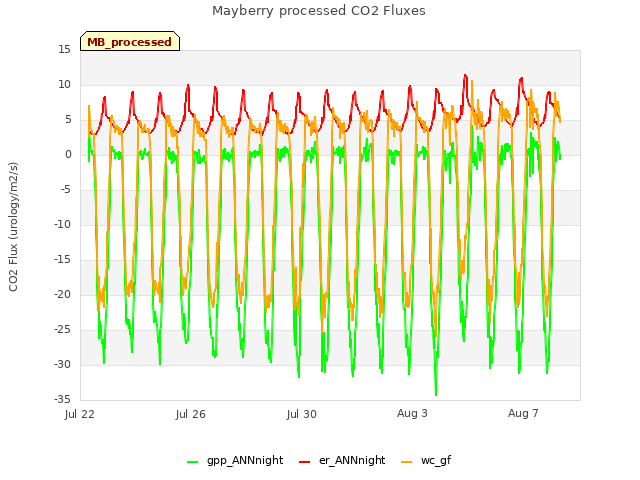The image size is (640, 480).
Task: Click y-axis tick label 0
Action: (68, 155)
